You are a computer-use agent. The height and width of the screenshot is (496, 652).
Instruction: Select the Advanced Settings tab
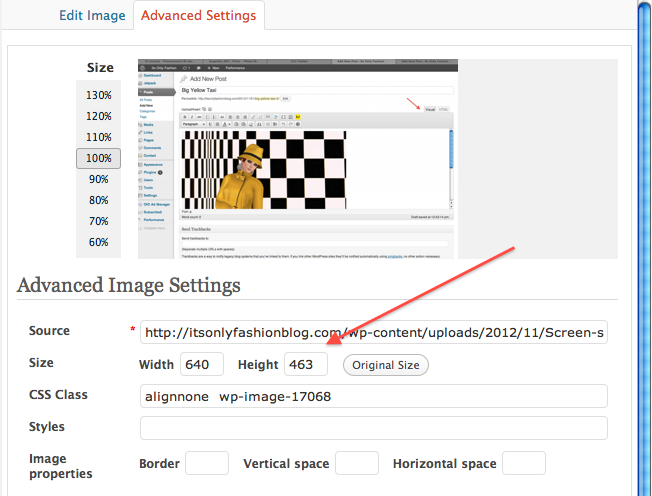click(x=197, y=16)
